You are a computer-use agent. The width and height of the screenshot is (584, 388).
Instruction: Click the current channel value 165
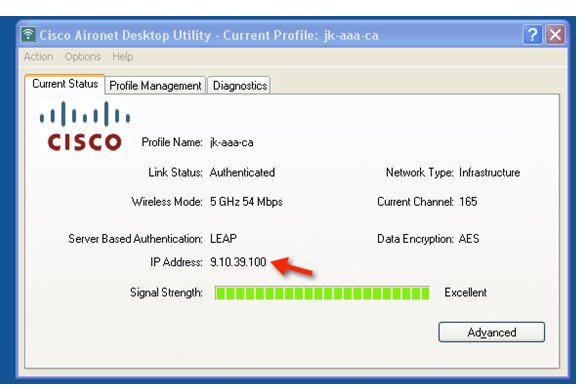click(x=468, y=202)
